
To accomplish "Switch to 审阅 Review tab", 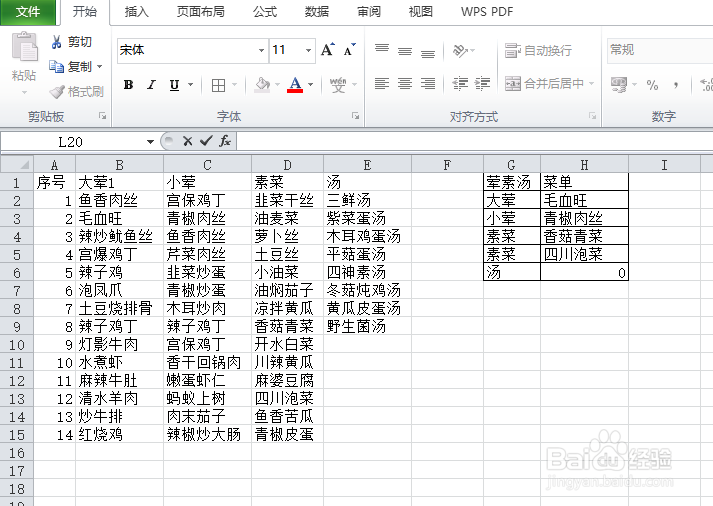I will coord(369,12).
